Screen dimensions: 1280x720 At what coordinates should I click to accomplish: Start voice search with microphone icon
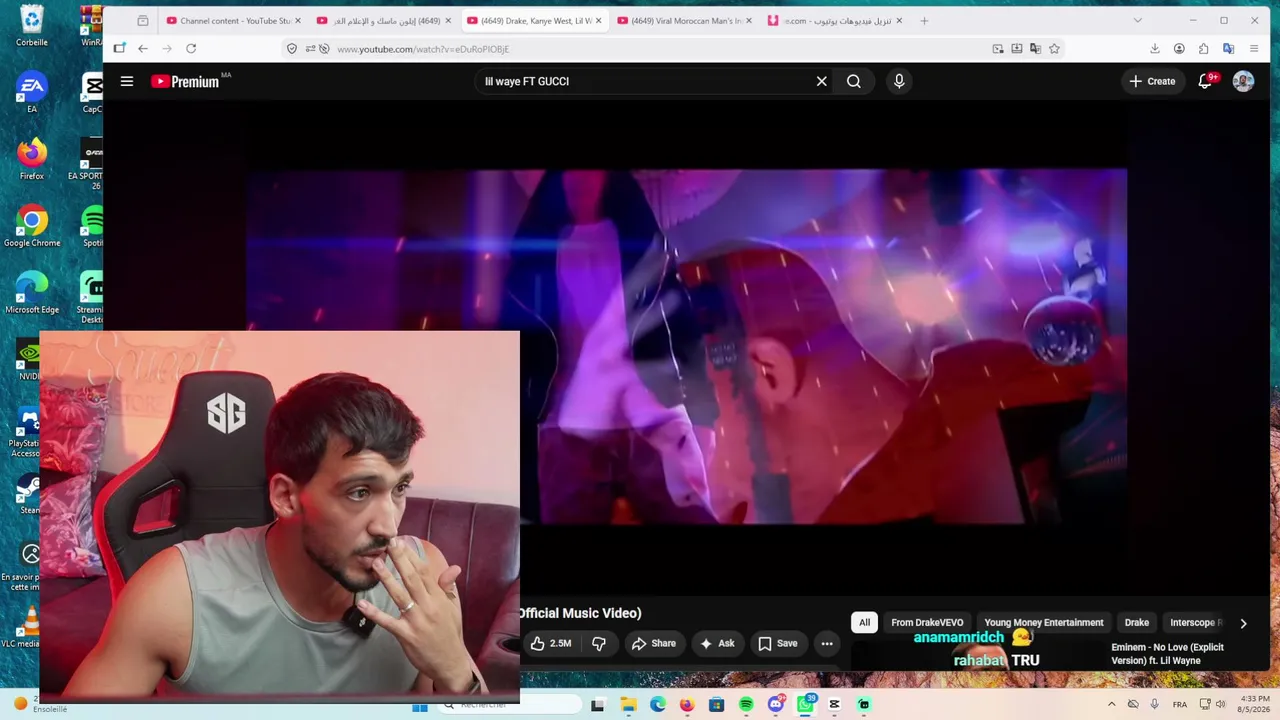[899, 81]
